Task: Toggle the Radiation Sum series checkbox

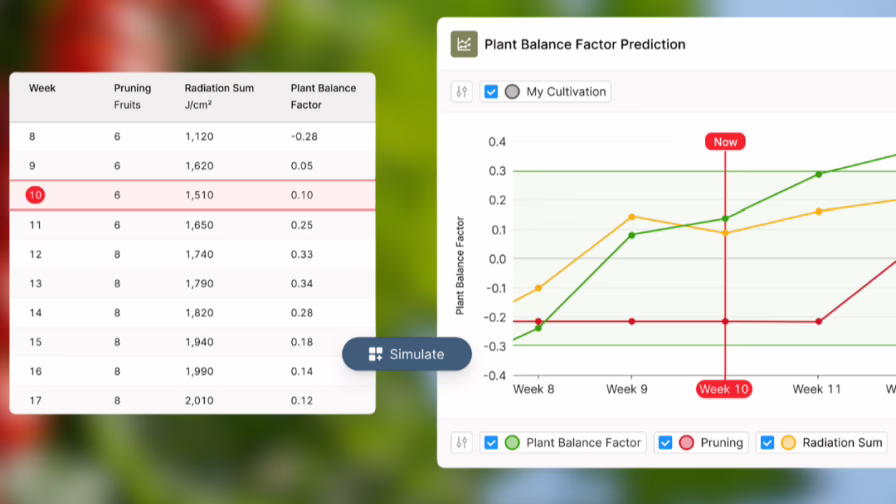Action: click(767, 442)
